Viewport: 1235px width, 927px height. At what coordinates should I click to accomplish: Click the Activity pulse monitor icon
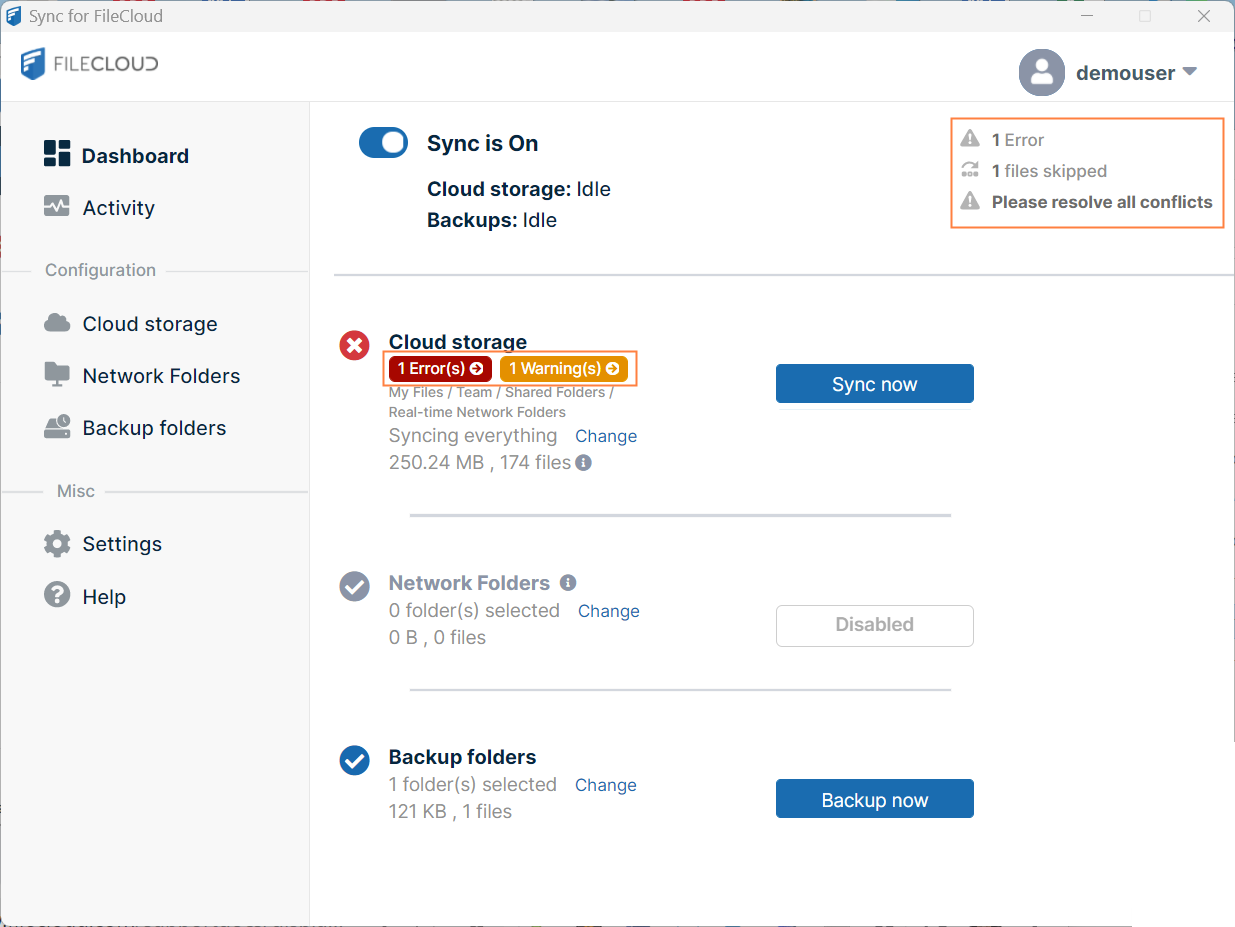click(x=57, y=207)
